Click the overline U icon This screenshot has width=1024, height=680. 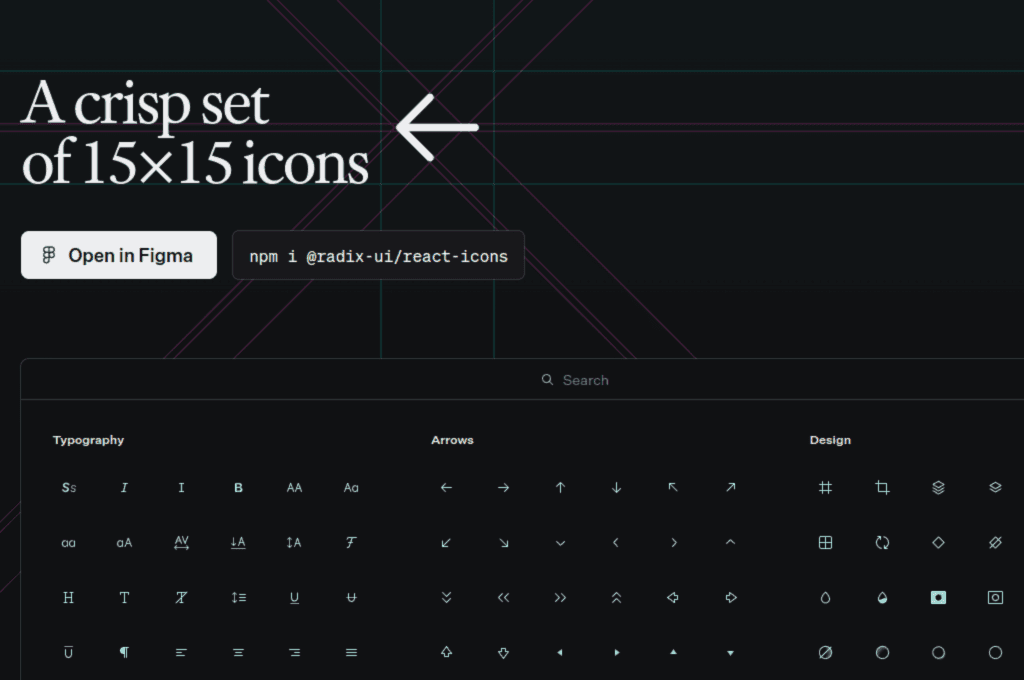click(69, 652)
